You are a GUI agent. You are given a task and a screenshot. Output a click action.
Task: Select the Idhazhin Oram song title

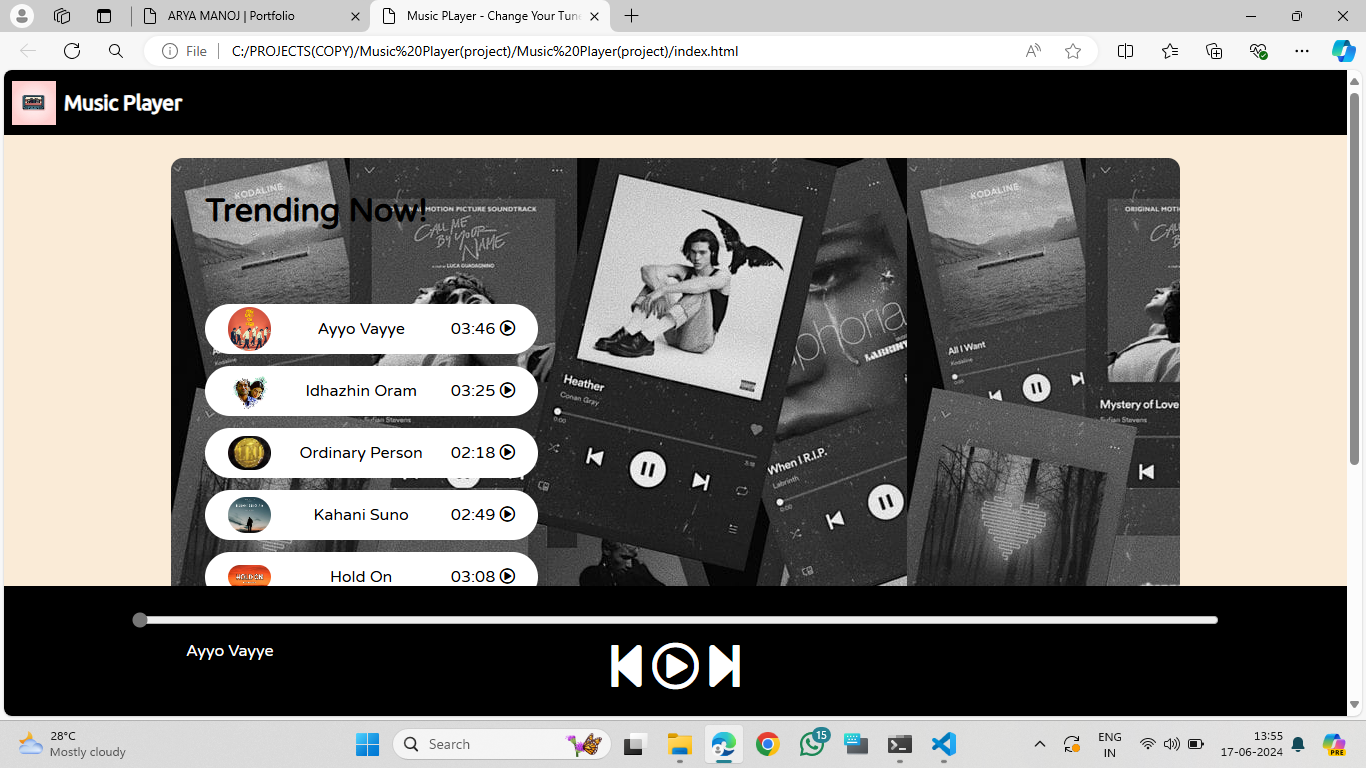361,391
